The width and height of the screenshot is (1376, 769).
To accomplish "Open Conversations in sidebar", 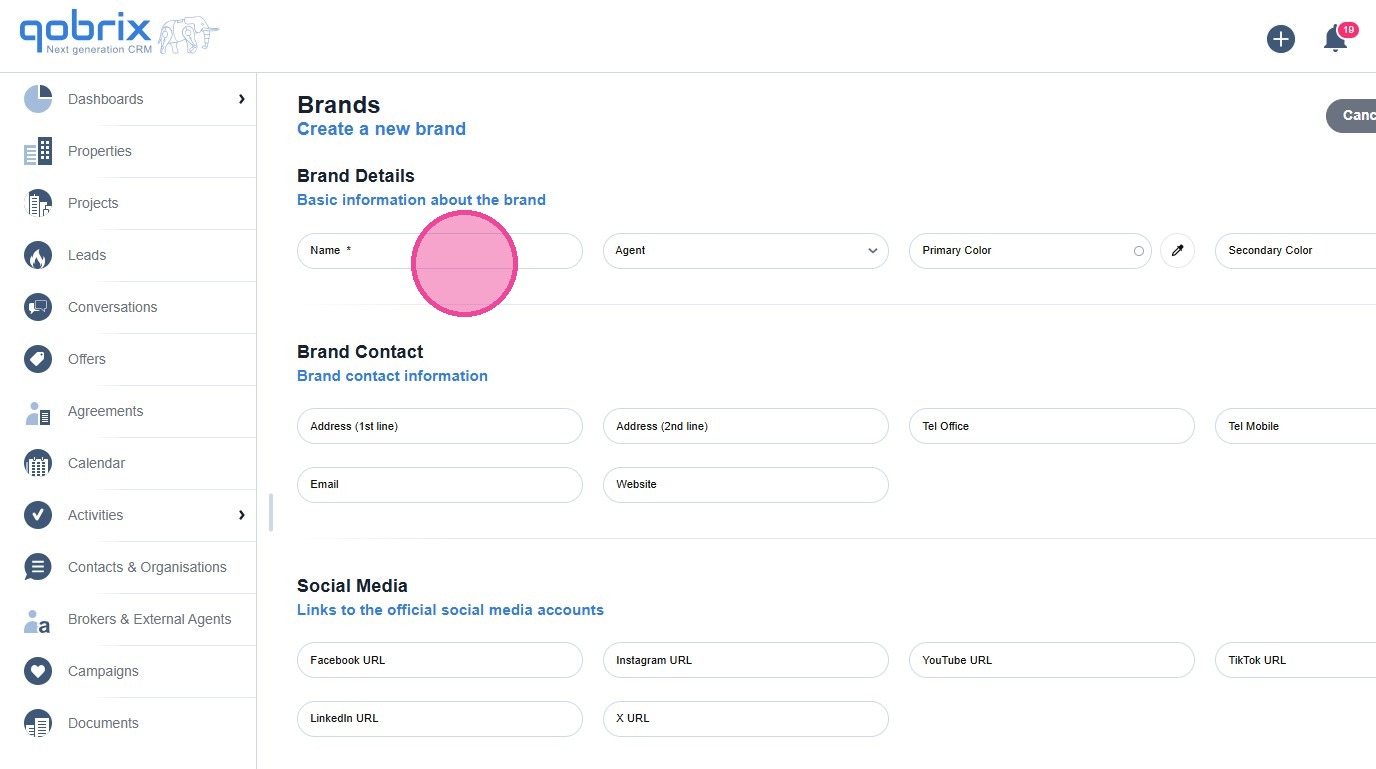I will tap(112, 307).
